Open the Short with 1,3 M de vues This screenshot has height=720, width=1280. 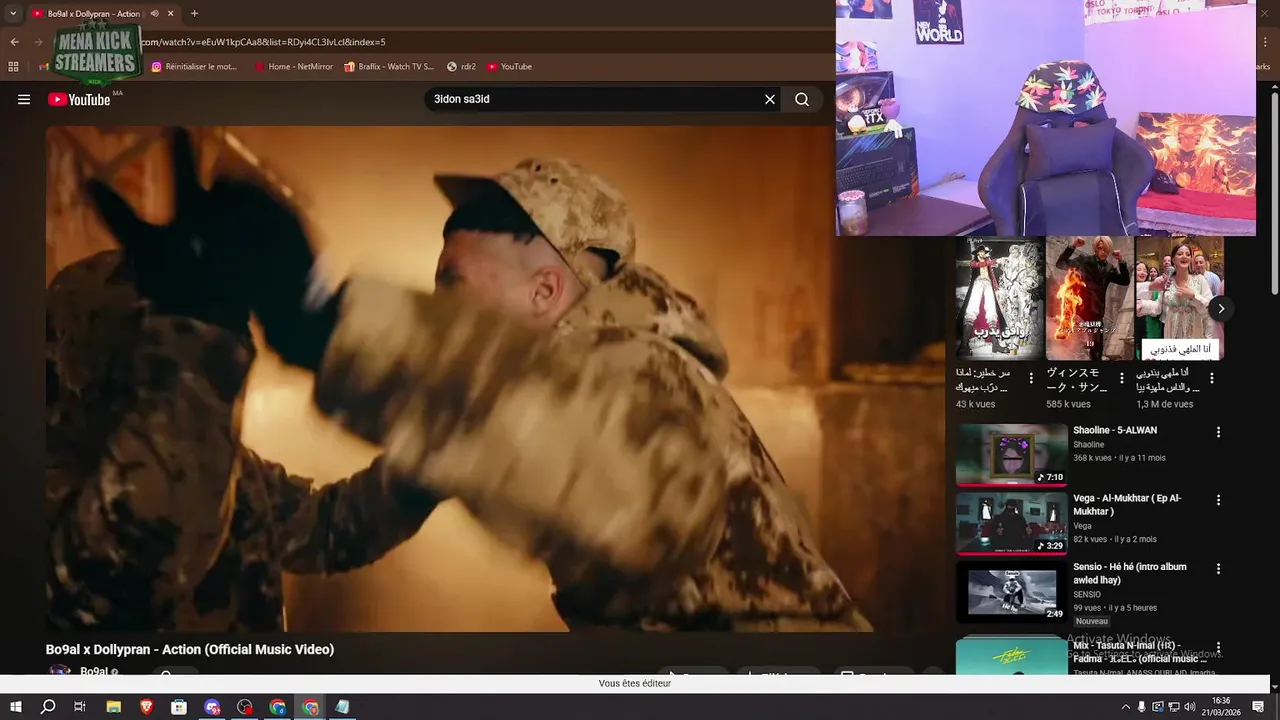(x=1179, y=298)
